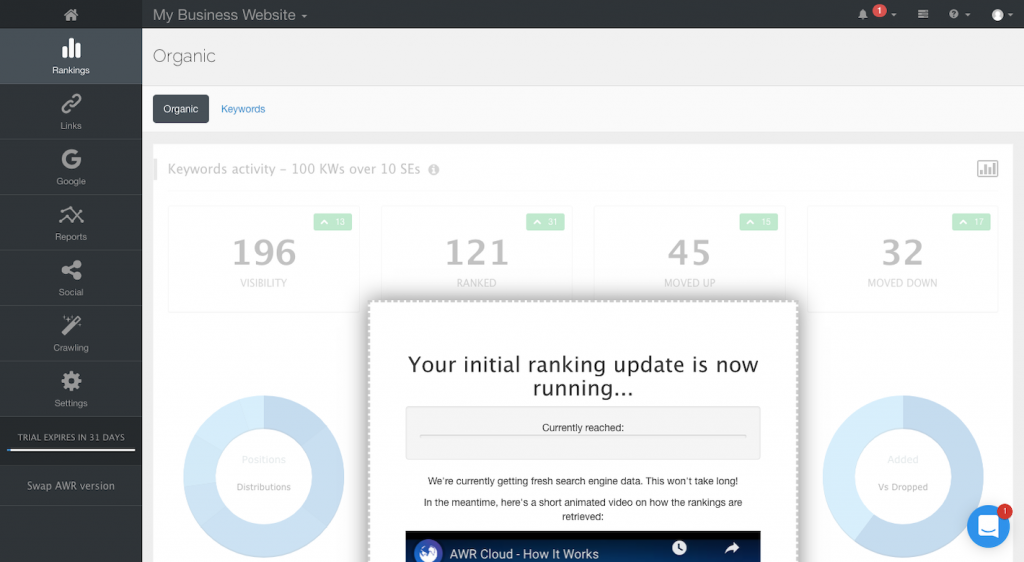Open the Links section
The height and width of the screenshot is (562, 1024).
pos(71,112)
